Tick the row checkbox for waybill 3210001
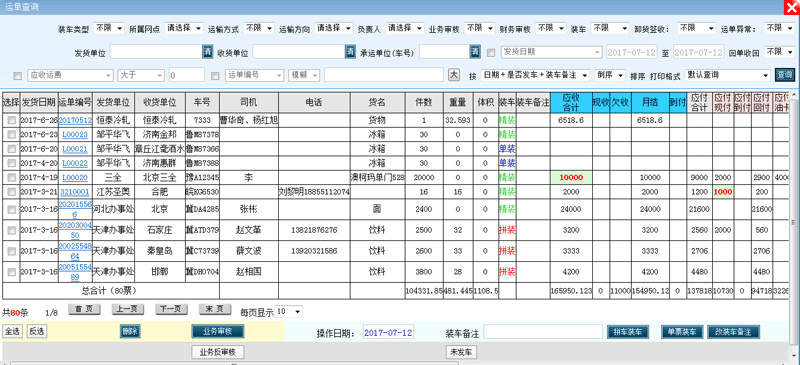The height and width of the screenshot is (365, 800). coord(11,192)
